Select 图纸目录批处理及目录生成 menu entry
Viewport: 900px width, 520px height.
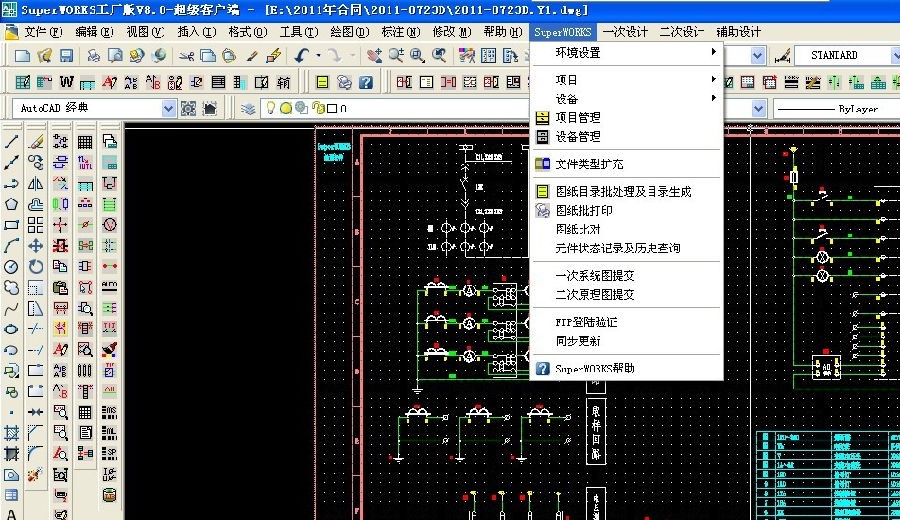click(623, 191)
